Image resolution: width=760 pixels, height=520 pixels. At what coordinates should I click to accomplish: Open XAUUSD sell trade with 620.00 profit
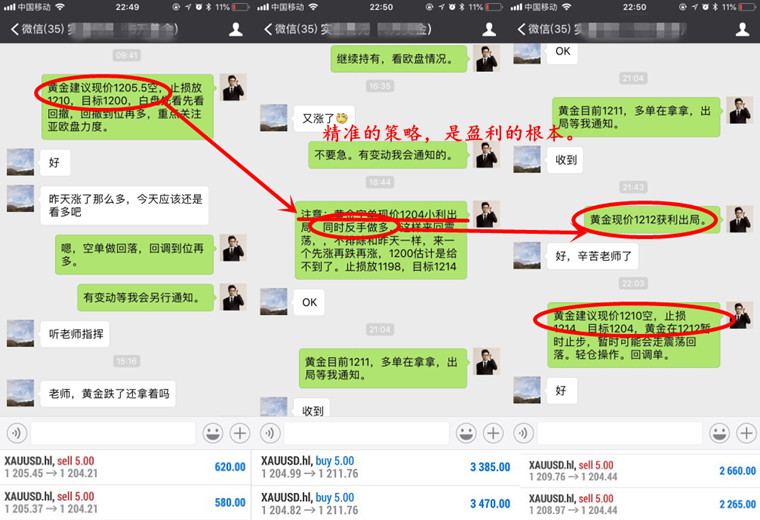coord(126,467)
